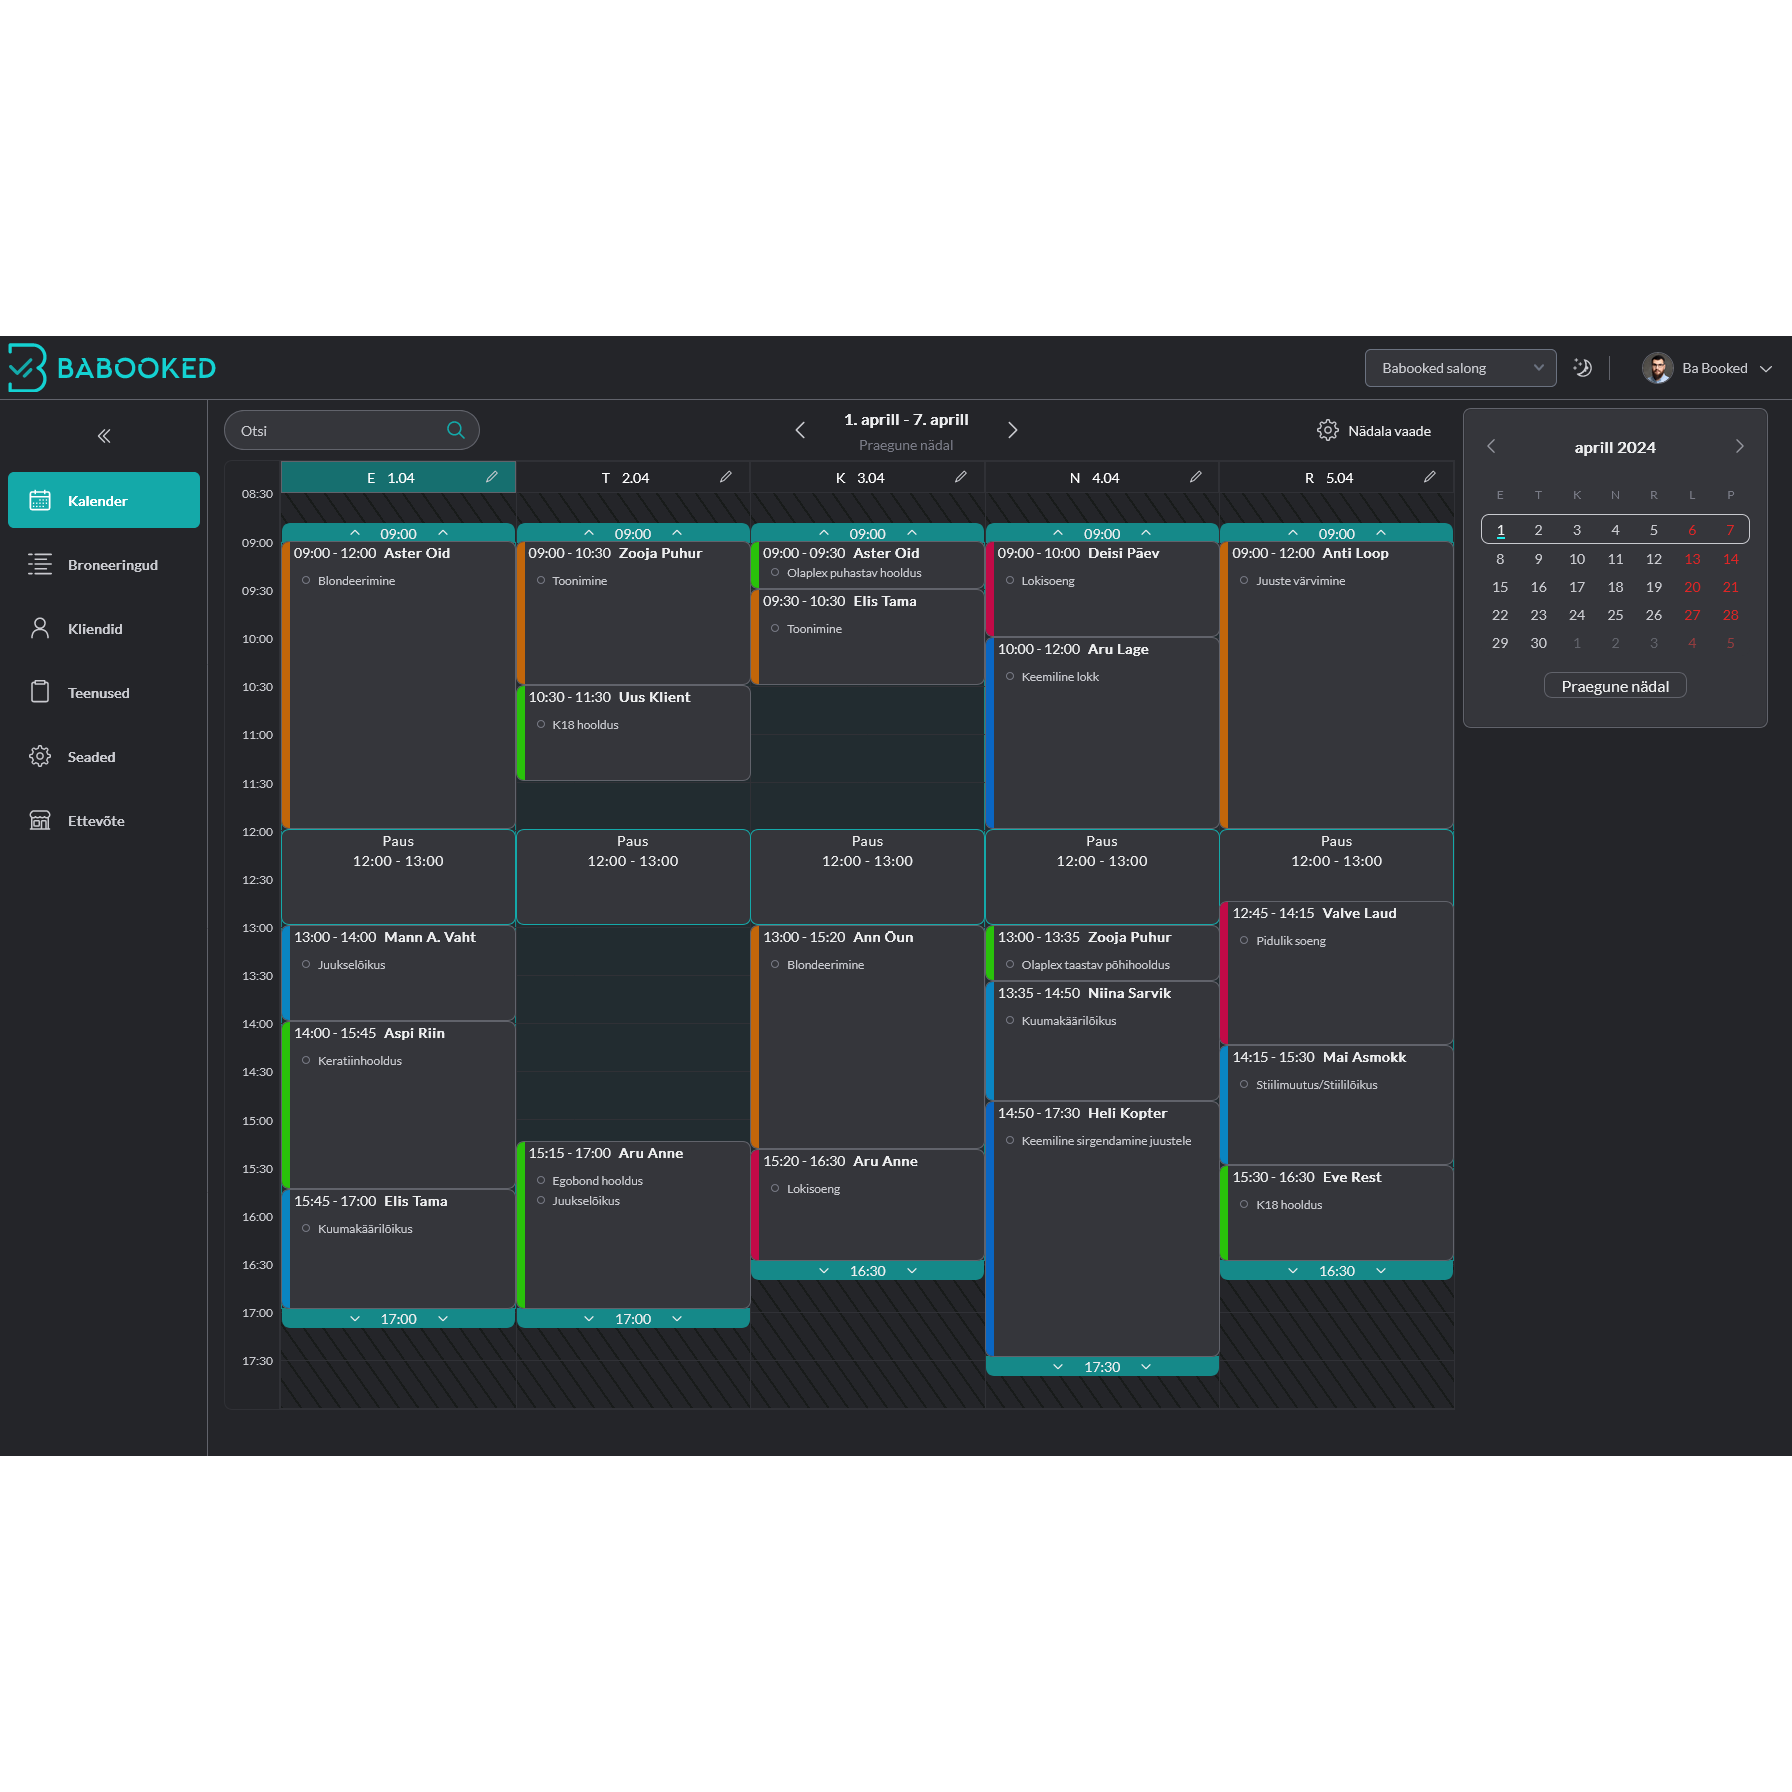Click up chevron on Tuesday 09:00 bar

point(589,533)
